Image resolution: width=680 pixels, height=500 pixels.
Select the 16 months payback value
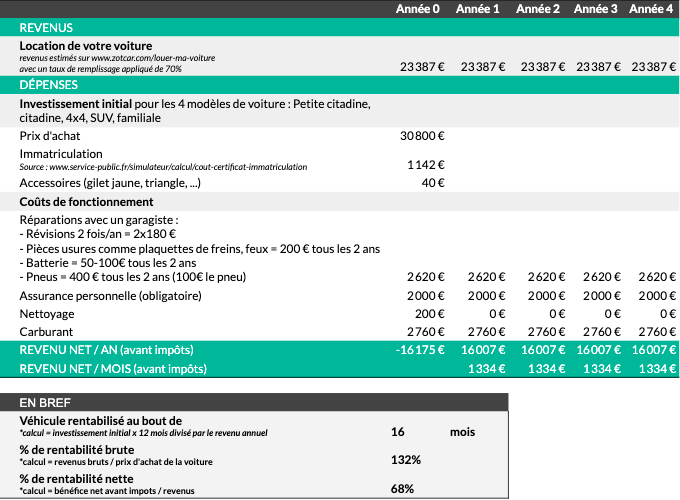397,432
